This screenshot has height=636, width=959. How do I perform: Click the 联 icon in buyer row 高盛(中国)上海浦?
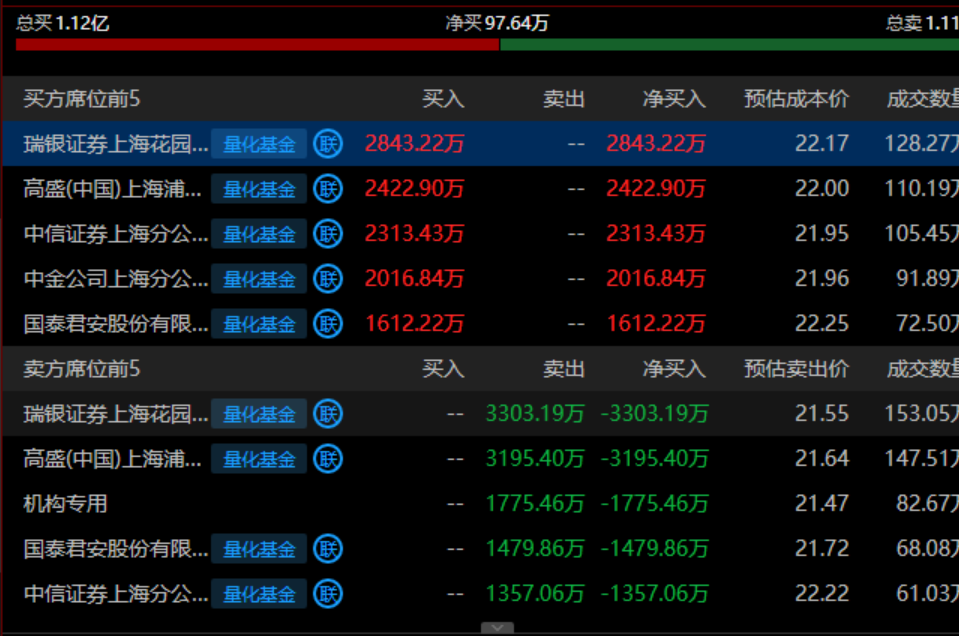[x=328, y=189]
